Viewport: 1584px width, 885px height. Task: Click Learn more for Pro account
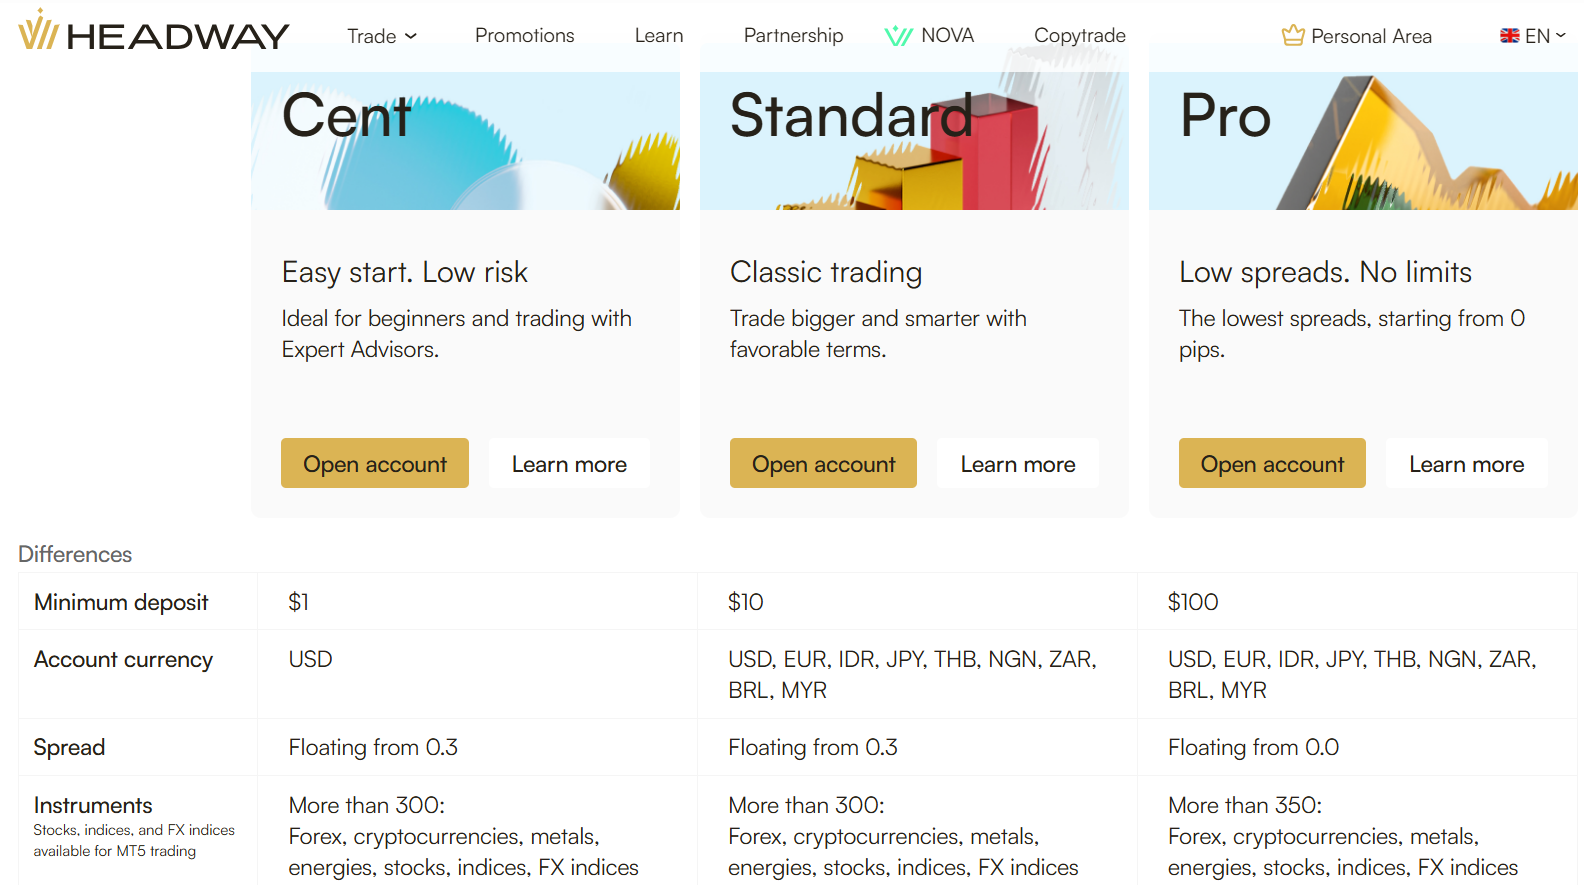click(1466, 464)
